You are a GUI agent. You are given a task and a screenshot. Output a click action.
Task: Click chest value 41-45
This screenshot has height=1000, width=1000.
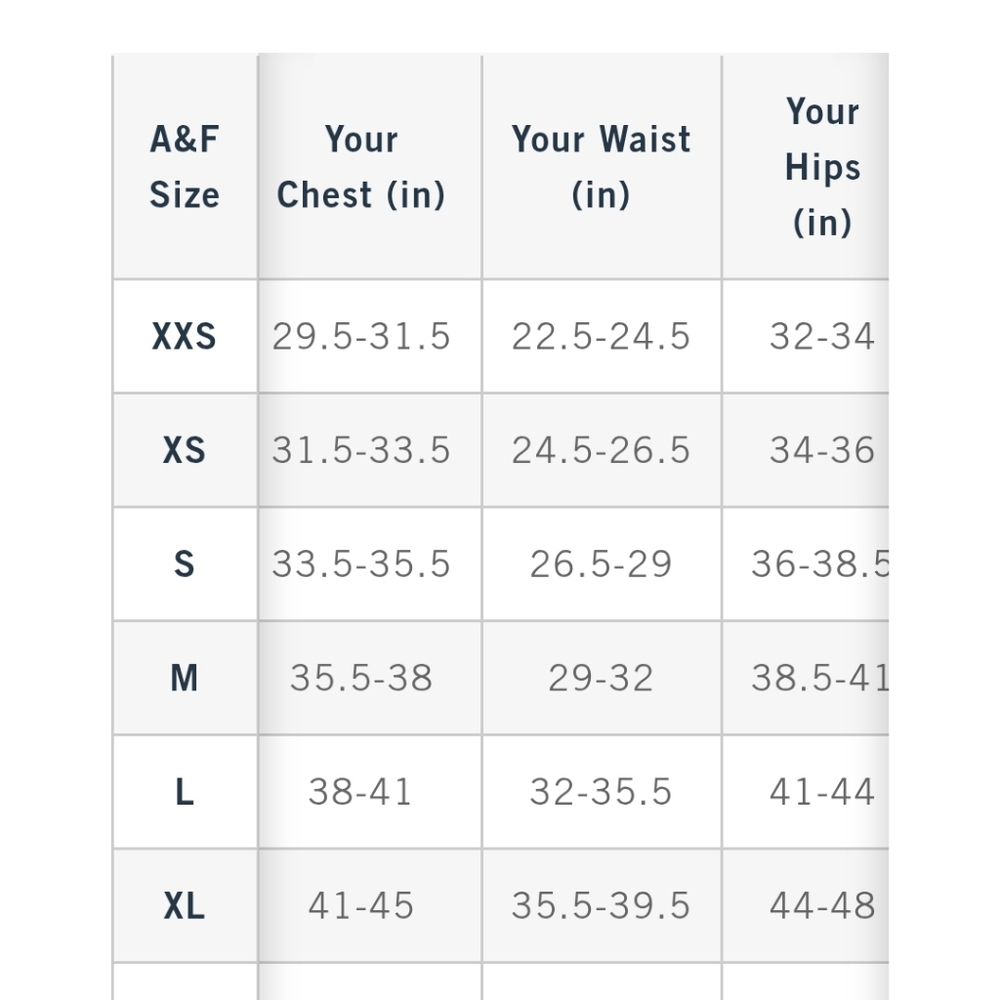(x=362, y=906)
